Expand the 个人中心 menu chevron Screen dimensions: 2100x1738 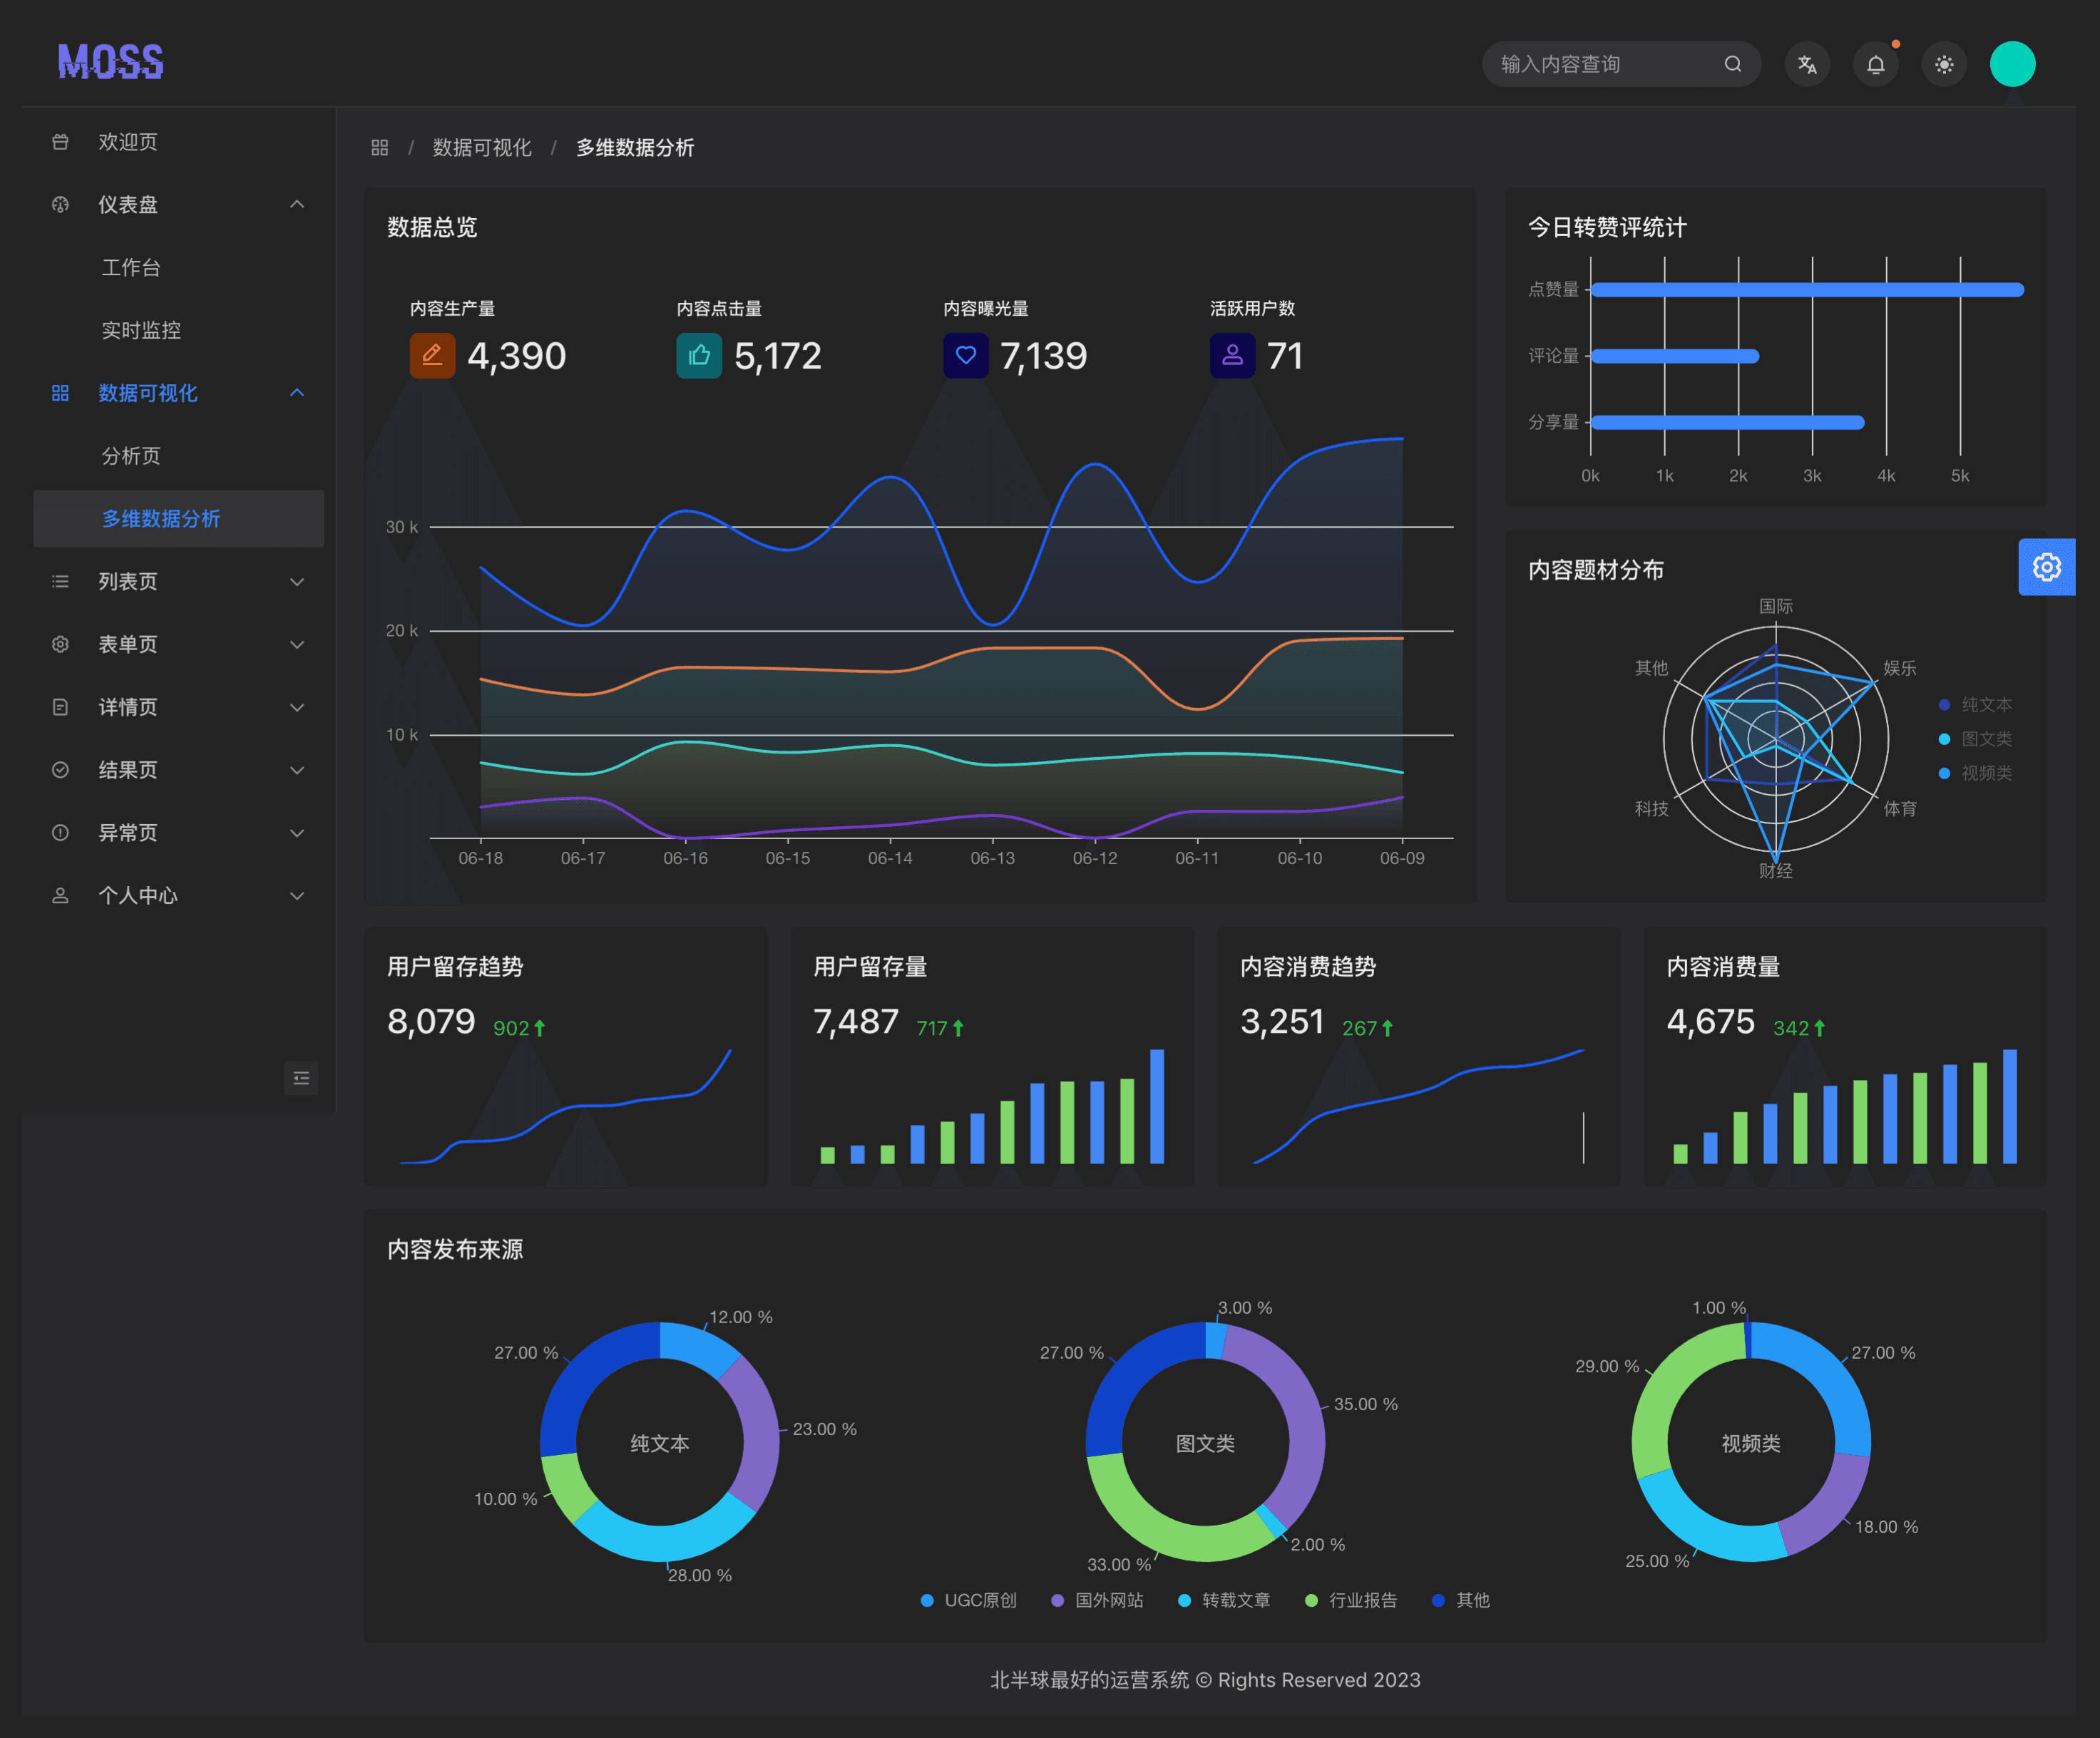(297, 896)
